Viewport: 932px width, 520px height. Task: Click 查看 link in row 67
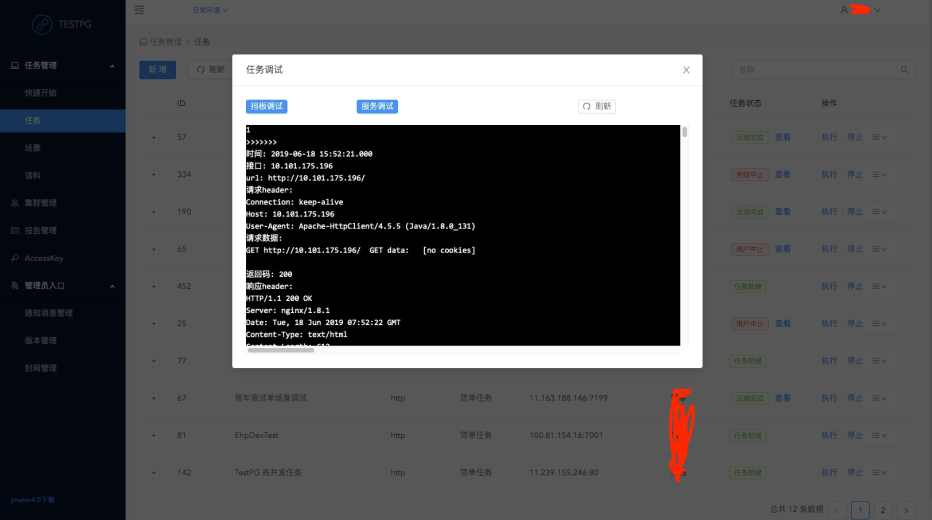click(x=783, y=398)
